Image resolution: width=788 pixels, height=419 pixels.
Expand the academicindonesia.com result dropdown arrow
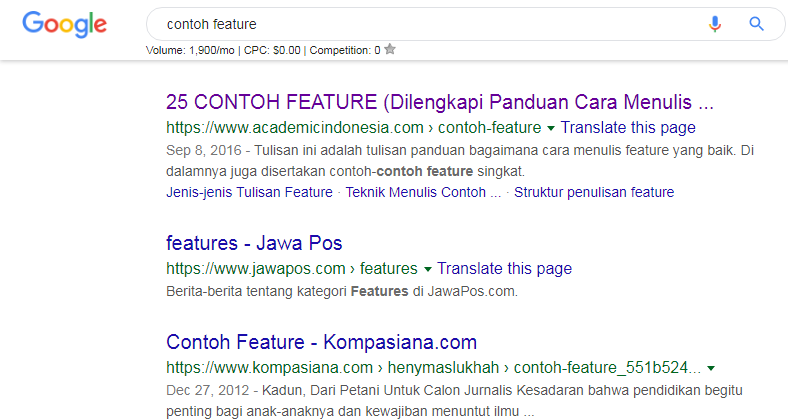[551, 128]
